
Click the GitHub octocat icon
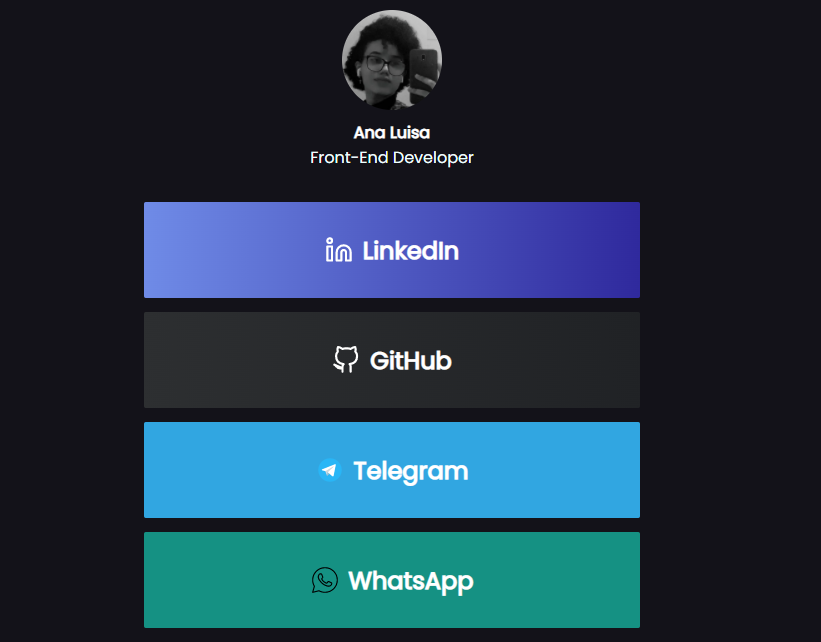pyautogui.click(x=346, y=359)
